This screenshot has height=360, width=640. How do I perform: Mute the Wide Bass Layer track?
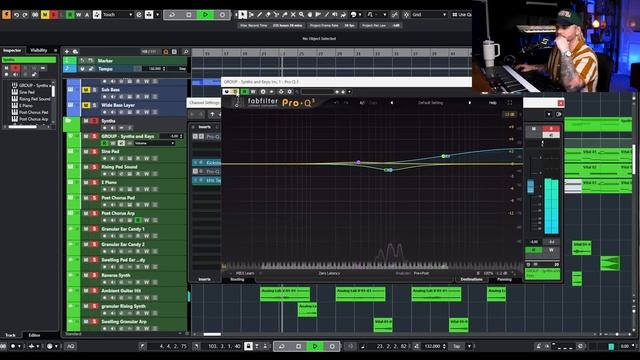[86, 105]
